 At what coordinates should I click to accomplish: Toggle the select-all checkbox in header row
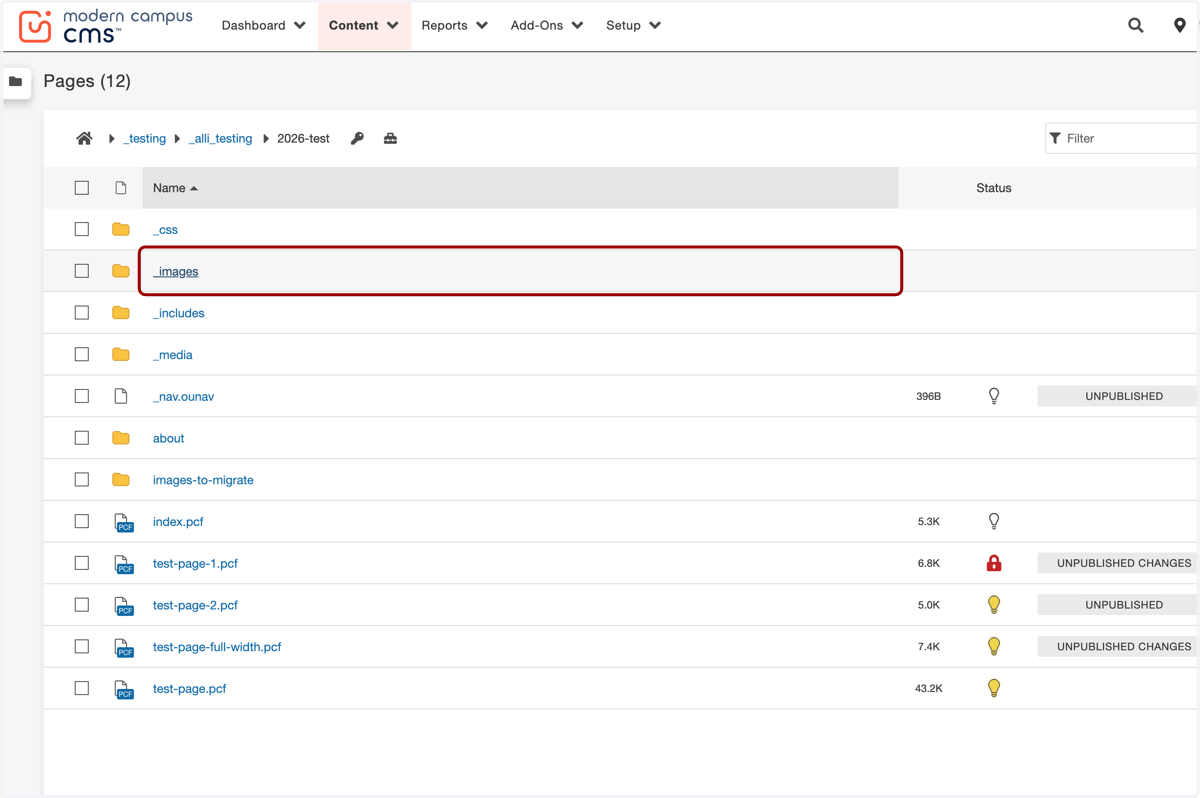(x=82, y=188)
